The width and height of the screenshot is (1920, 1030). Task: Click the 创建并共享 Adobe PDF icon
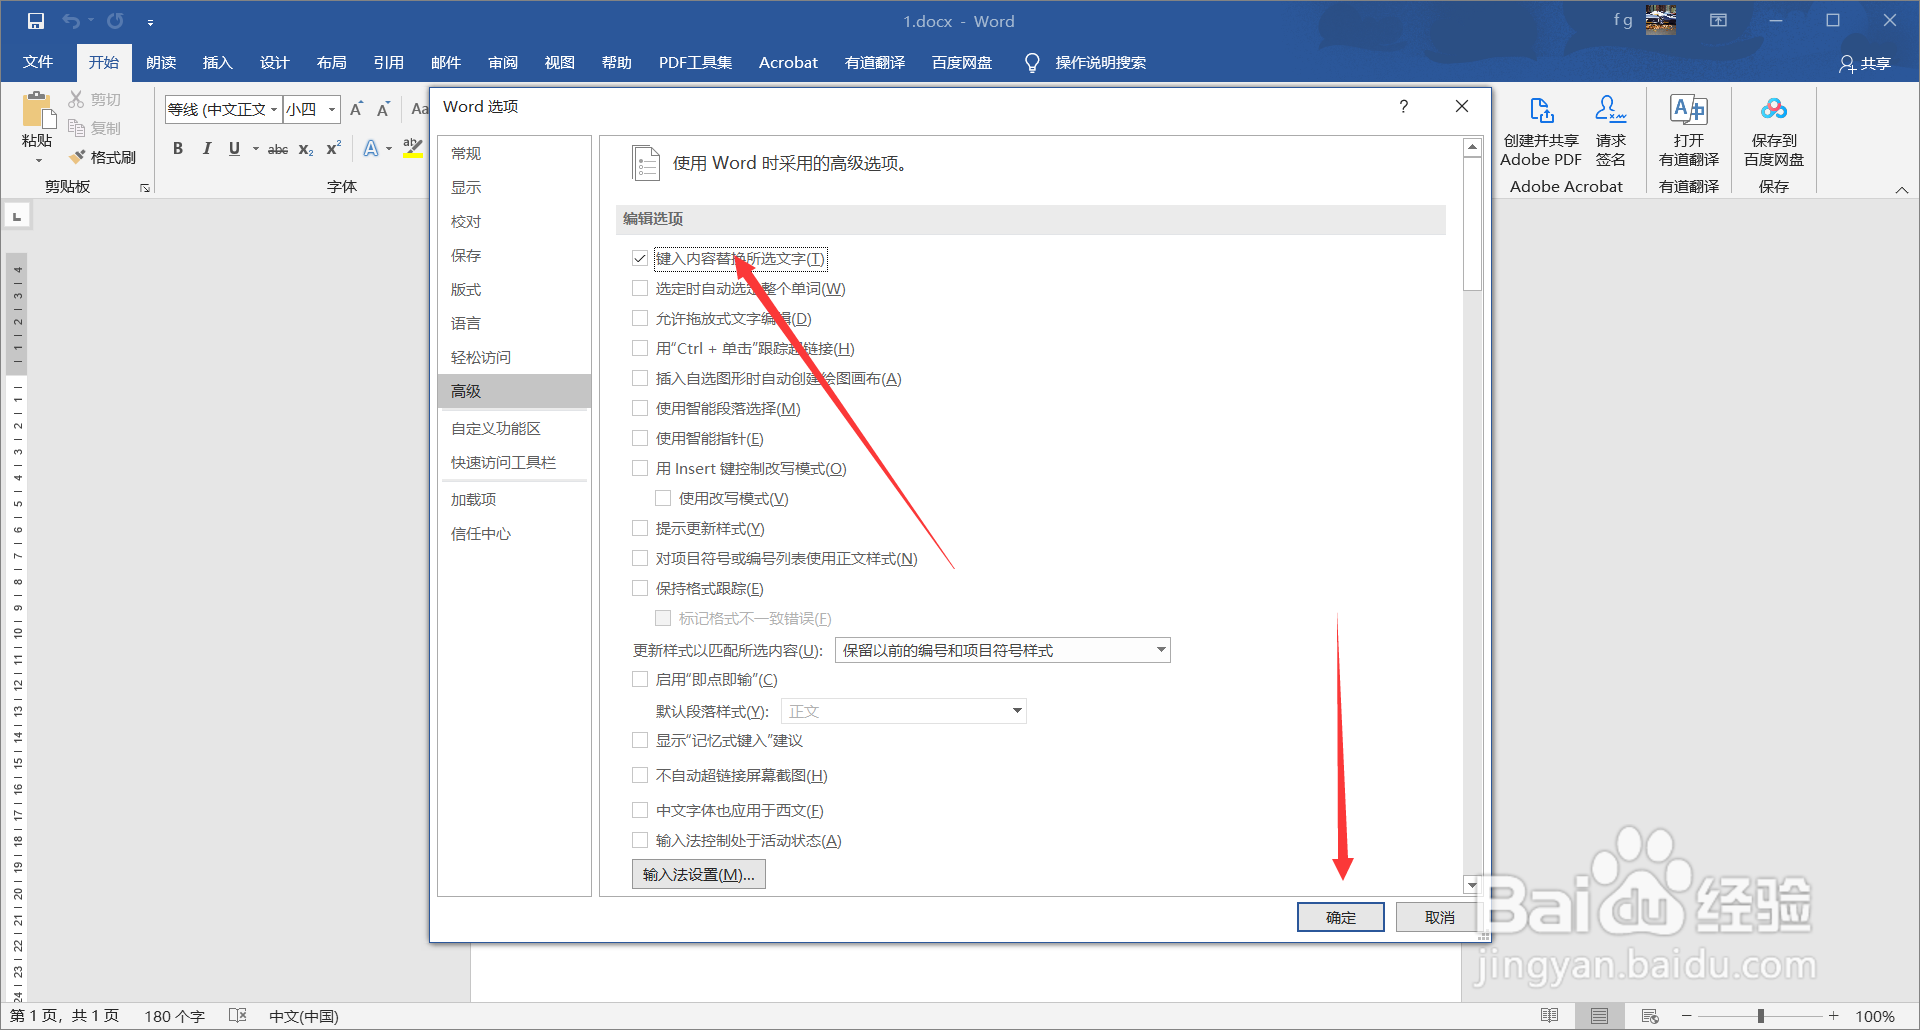[1540, 112]
